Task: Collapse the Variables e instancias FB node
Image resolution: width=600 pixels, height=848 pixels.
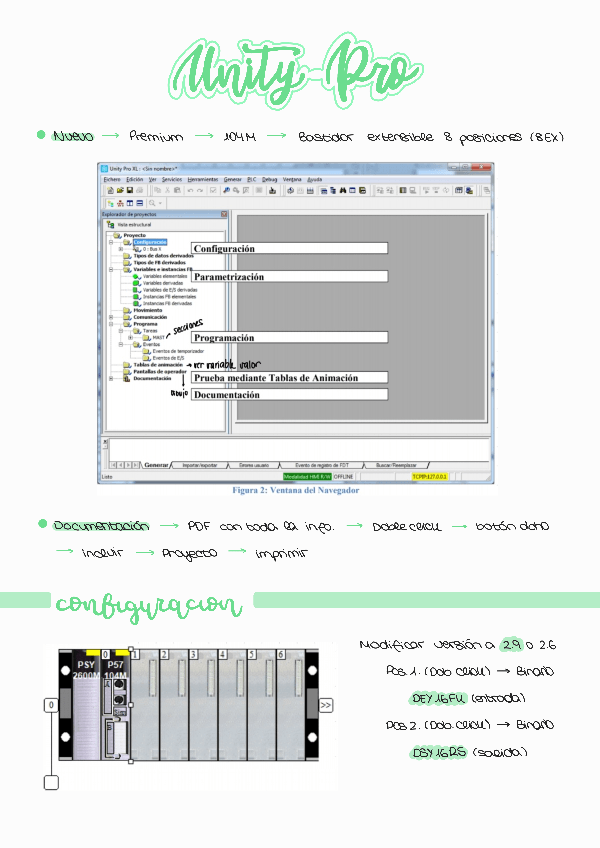Action: [x=111, y=269]
